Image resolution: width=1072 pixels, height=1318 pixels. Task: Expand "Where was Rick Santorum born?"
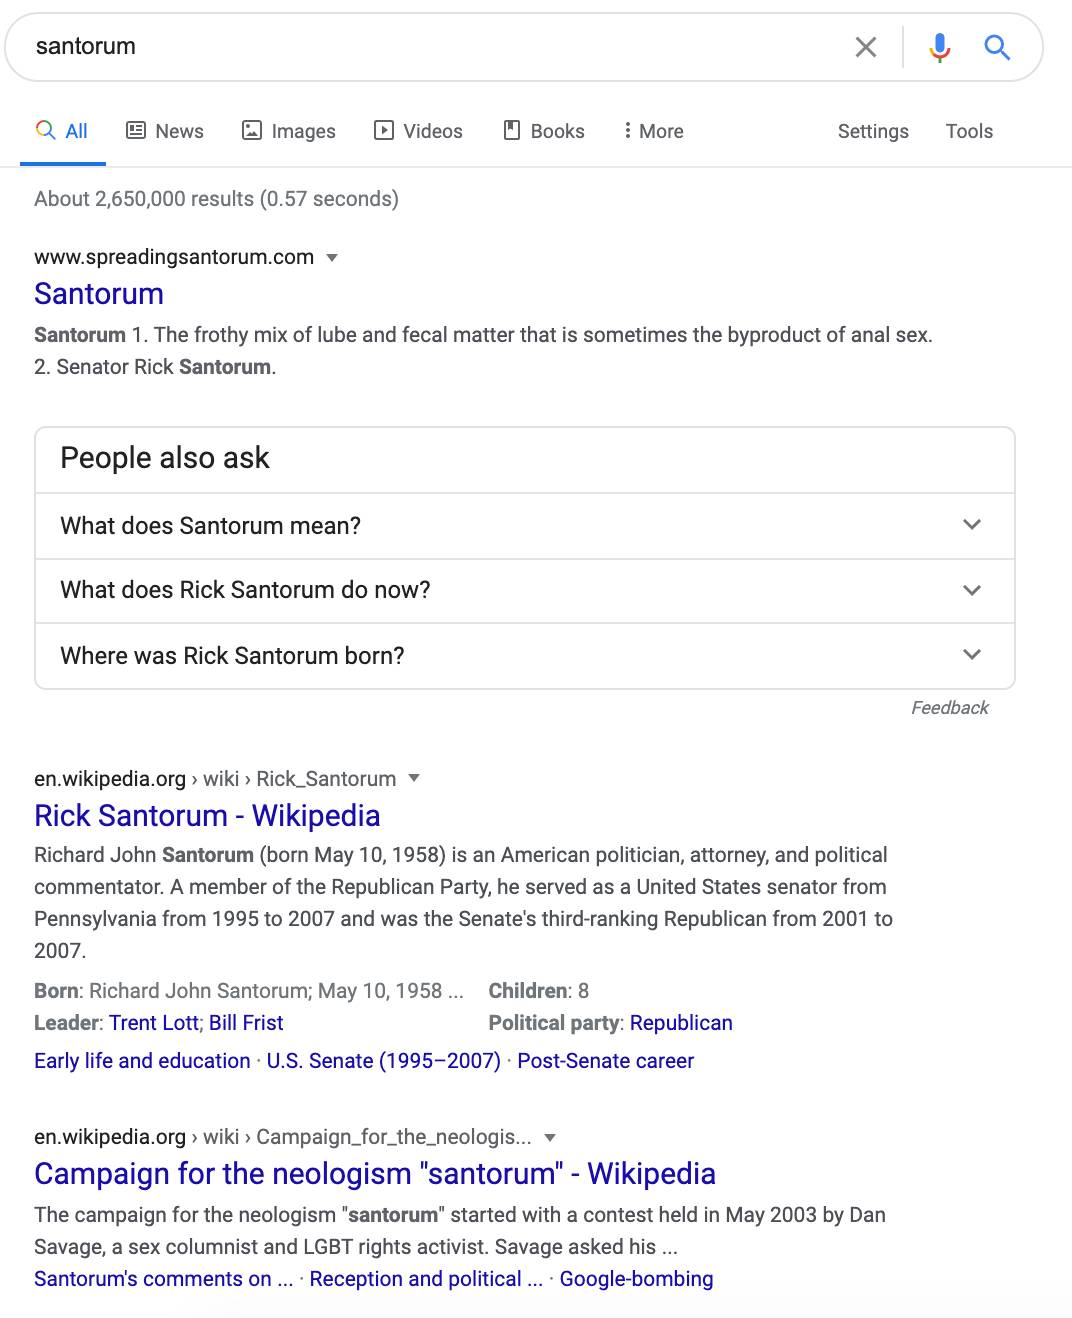pos(525,656)
